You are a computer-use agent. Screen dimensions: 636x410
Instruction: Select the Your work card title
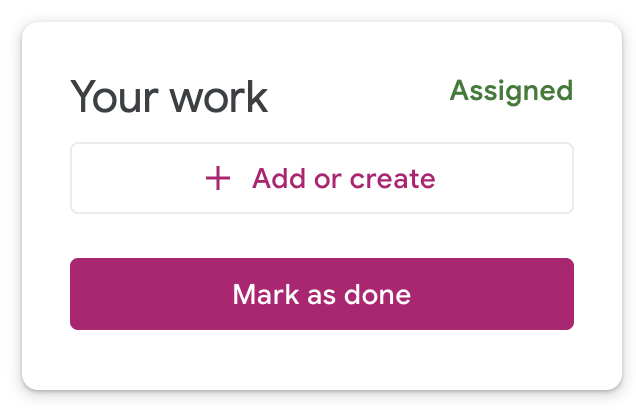(x=169, y=98)
